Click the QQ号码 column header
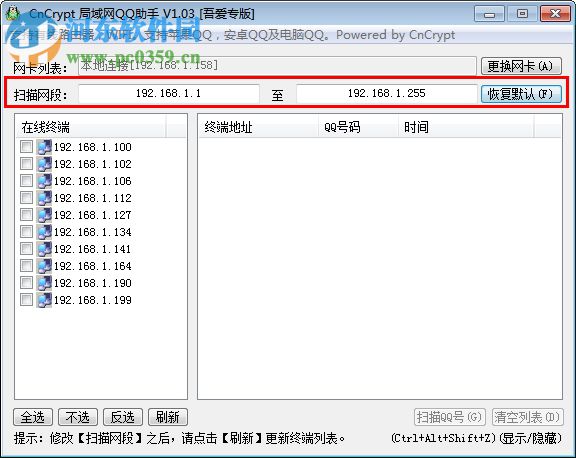The width and height of the screenshot is (576, 458). (358, 127)
